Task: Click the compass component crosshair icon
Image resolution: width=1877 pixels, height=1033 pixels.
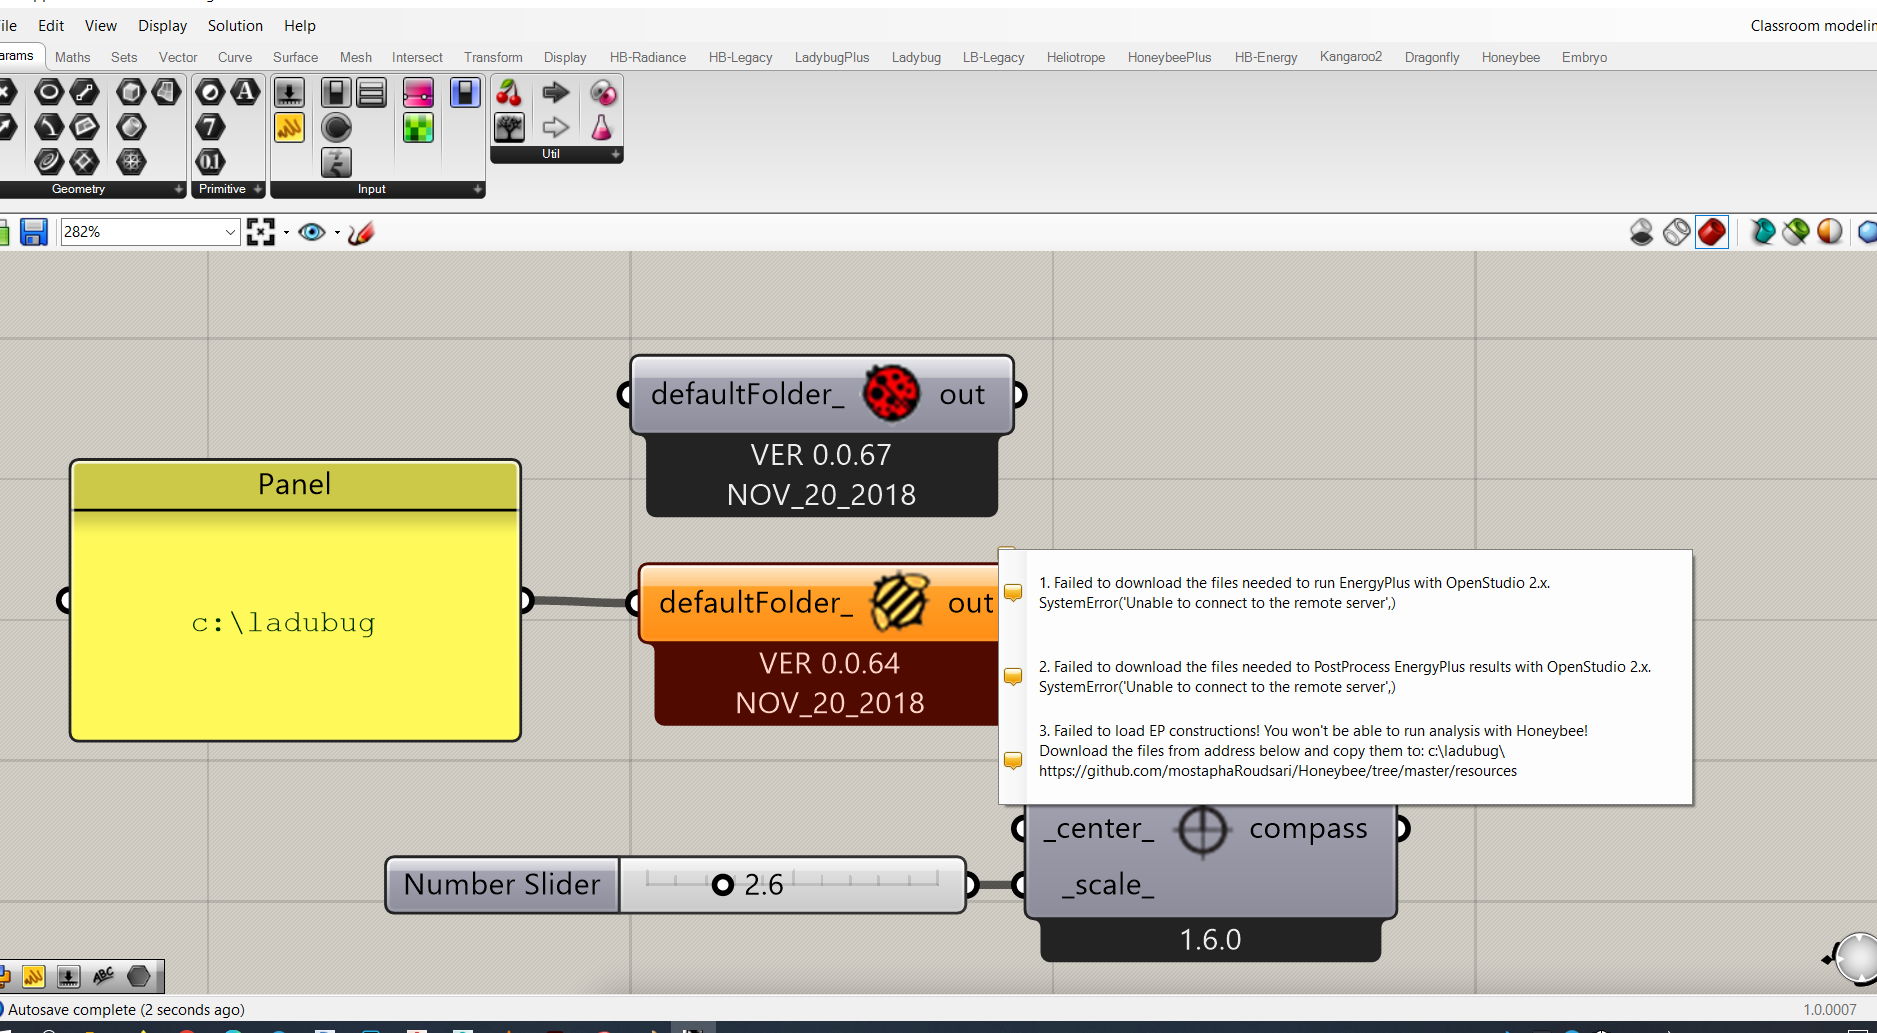Action: [1201, 830]
